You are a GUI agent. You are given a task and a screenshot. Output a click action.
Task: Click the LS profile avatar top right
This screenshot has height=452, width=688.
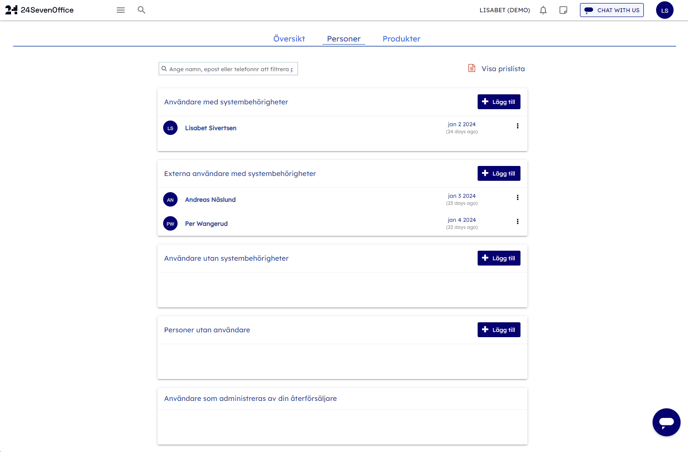pyautogui.click(x=664, y=10)
